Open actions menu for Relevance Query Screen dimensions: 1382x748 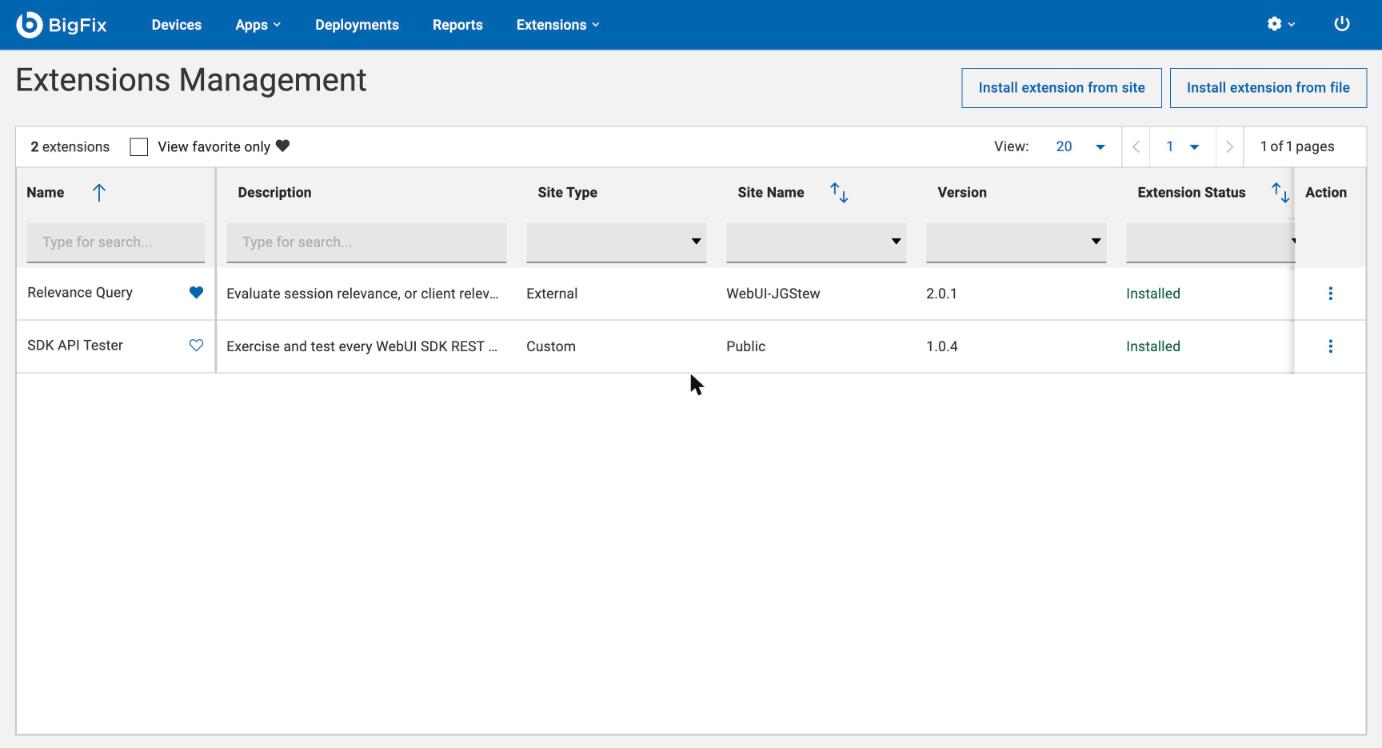(x=1330, y=294)
